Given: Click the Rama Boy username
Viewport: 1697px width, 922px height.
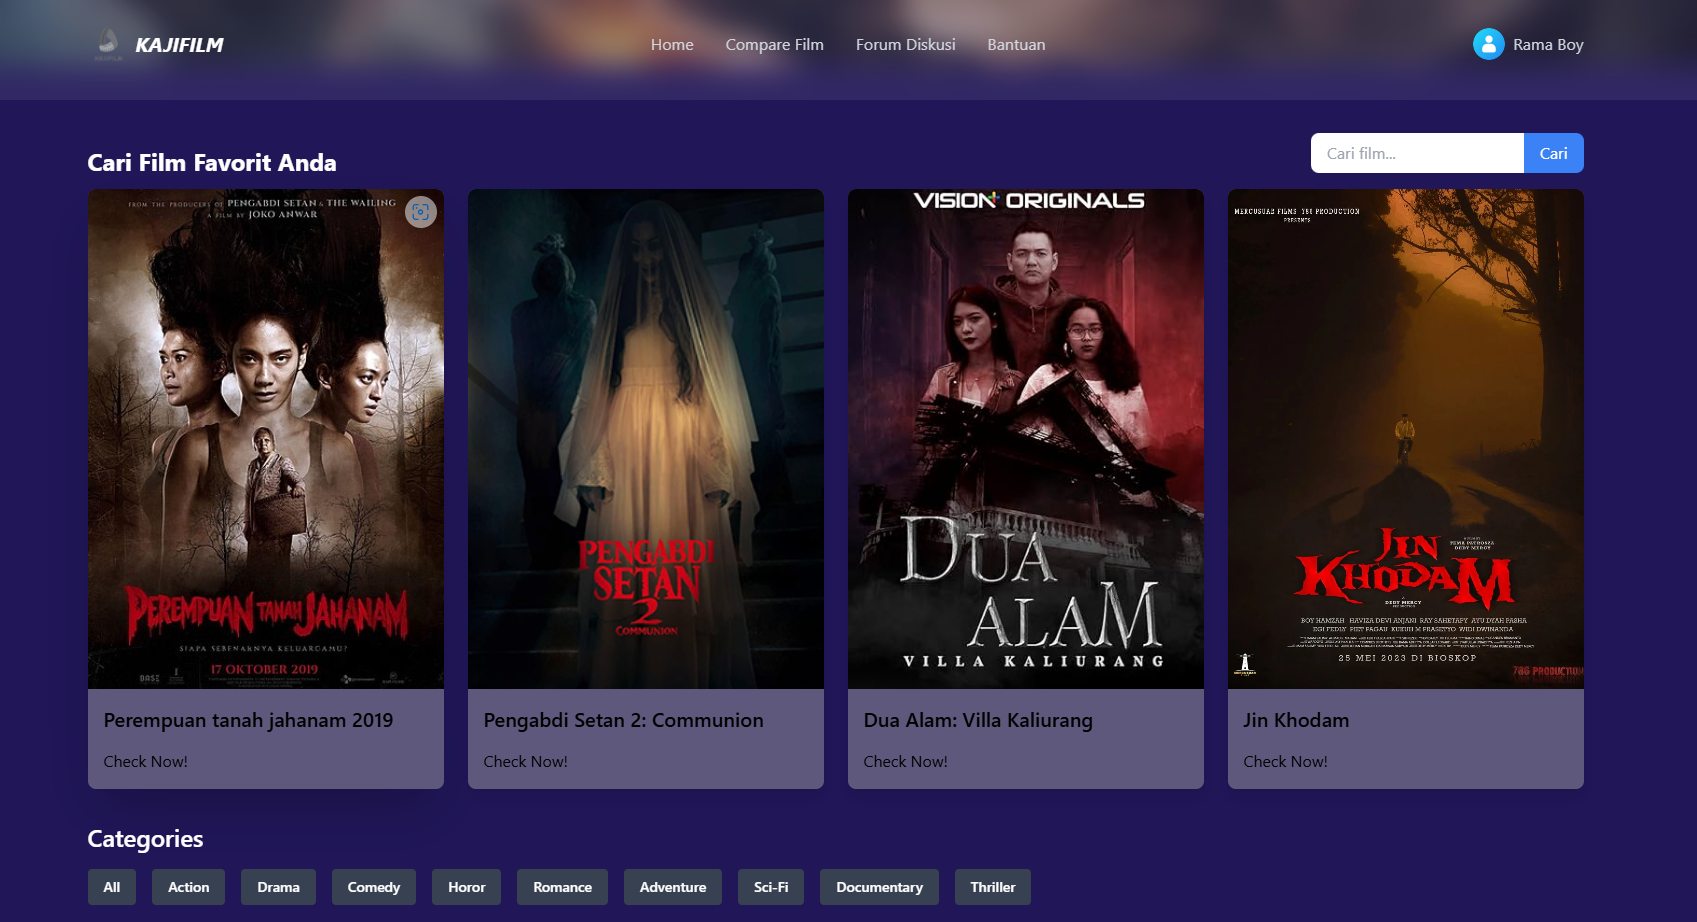Looking at the screenshot, I should tap(1548, 45).
